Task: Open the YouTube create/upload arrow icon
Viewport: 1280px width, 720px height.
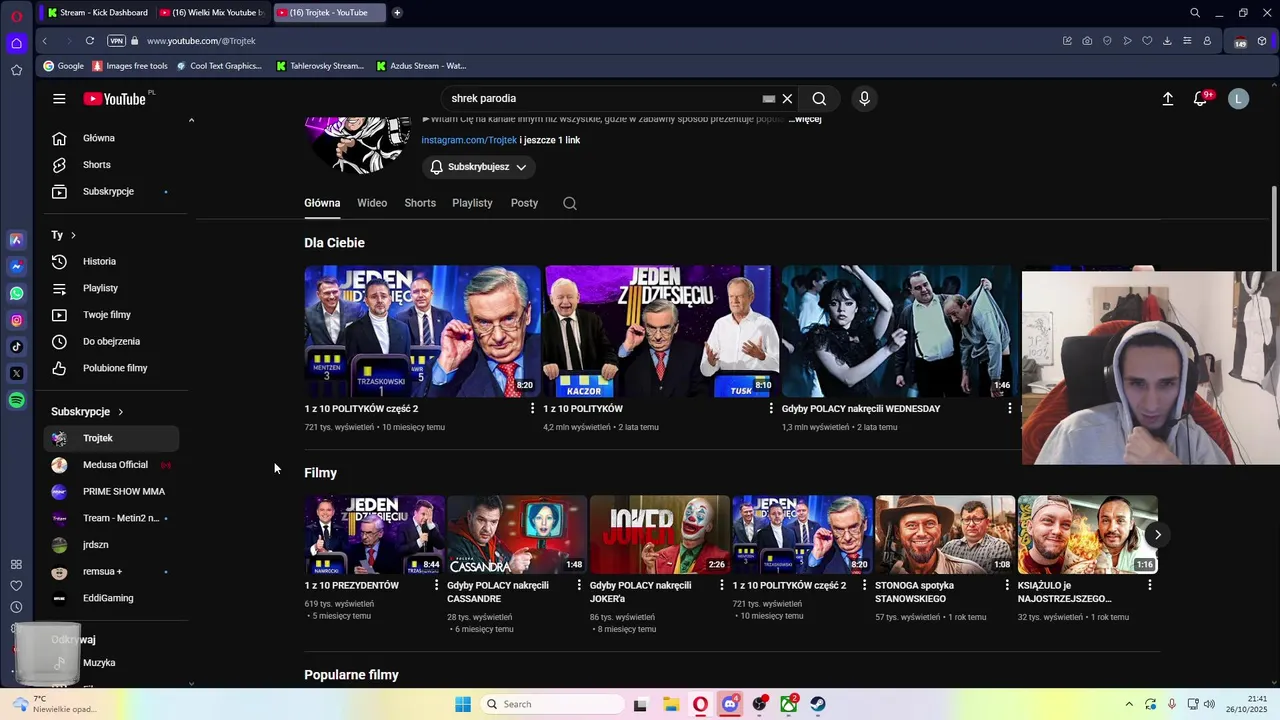Action: click(x=1167, y=98)
